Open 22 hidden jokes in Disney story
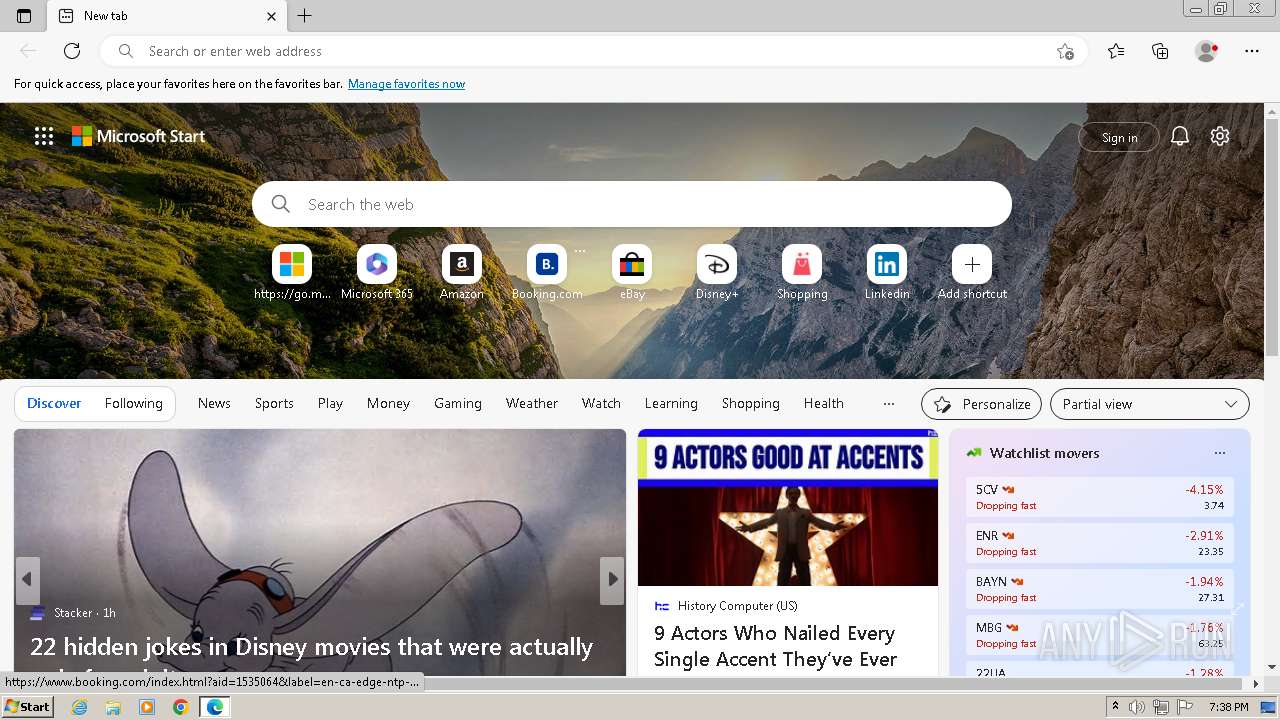Screen dimensions: 1280x720 coord(311,648)
